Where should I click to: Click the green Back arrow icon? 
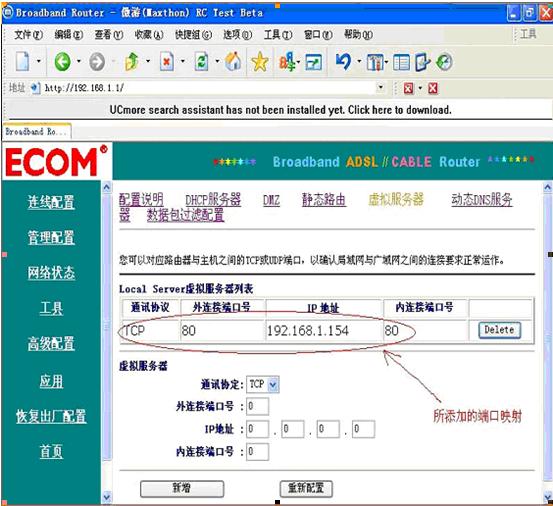[62, 62]
